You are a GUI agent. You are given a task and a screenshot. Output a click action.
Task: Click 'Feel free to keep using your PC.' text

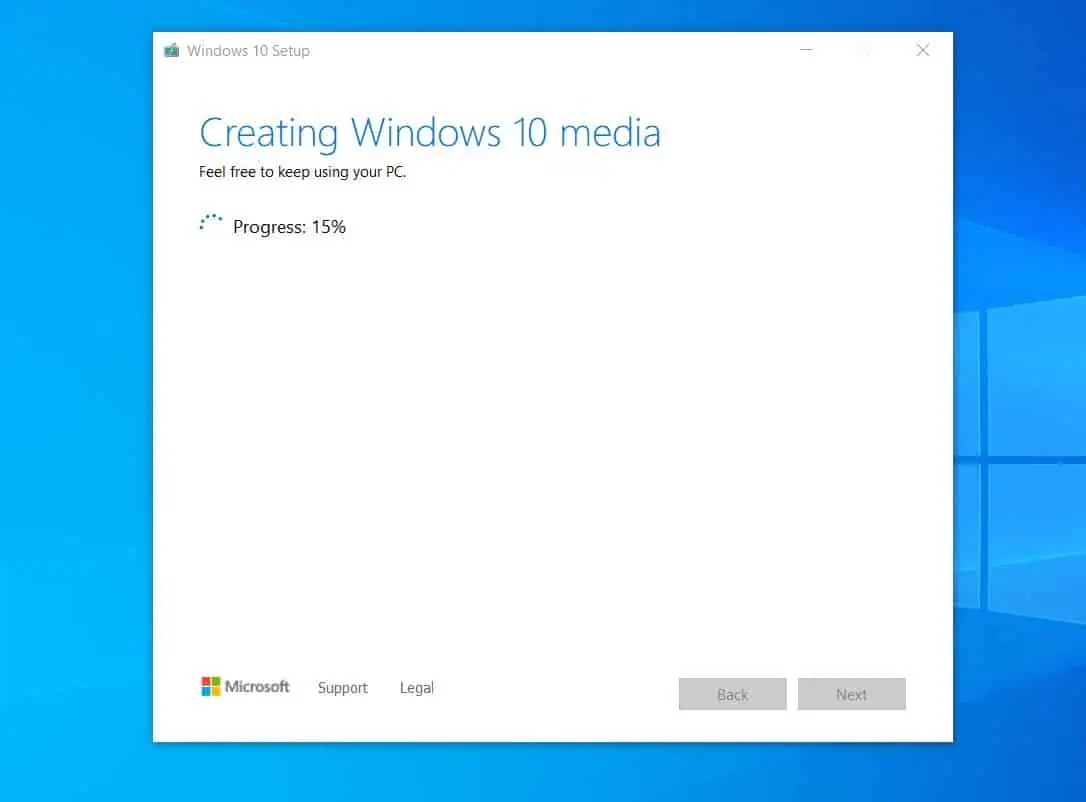pos(302,172)
